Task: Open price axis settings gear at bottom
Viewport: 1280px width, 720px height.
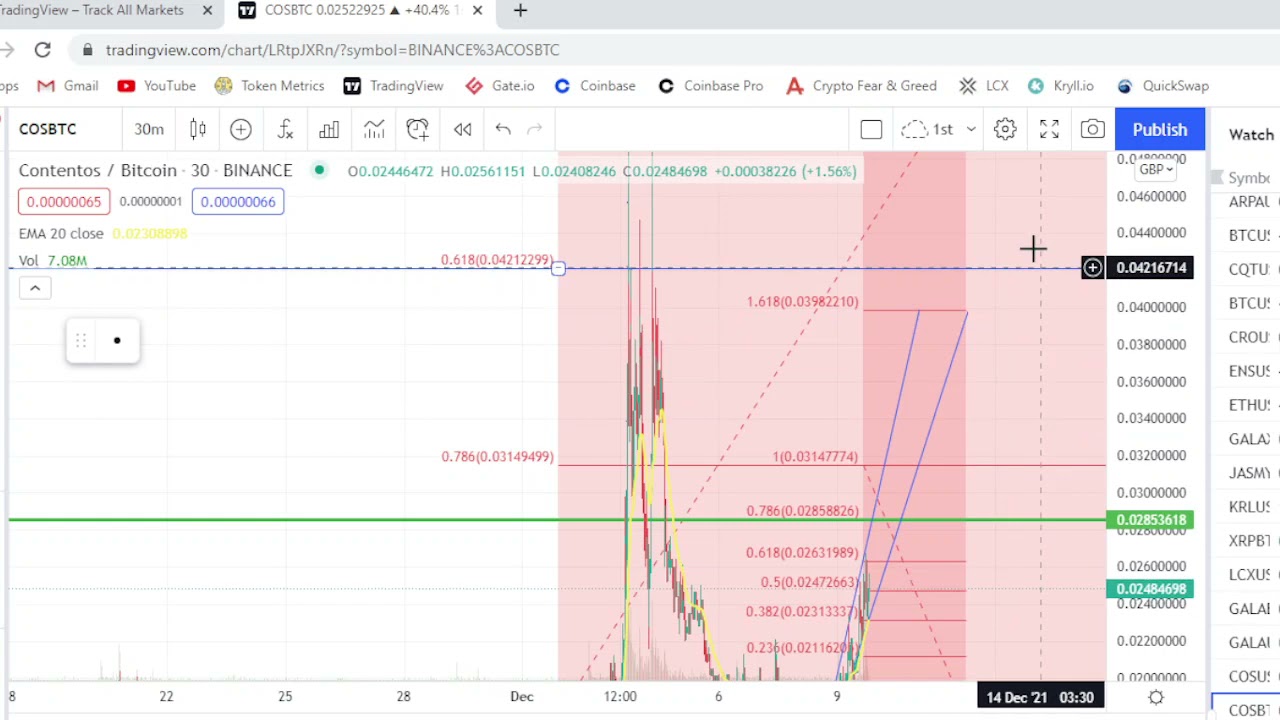Action: (x=1156, y=697)
